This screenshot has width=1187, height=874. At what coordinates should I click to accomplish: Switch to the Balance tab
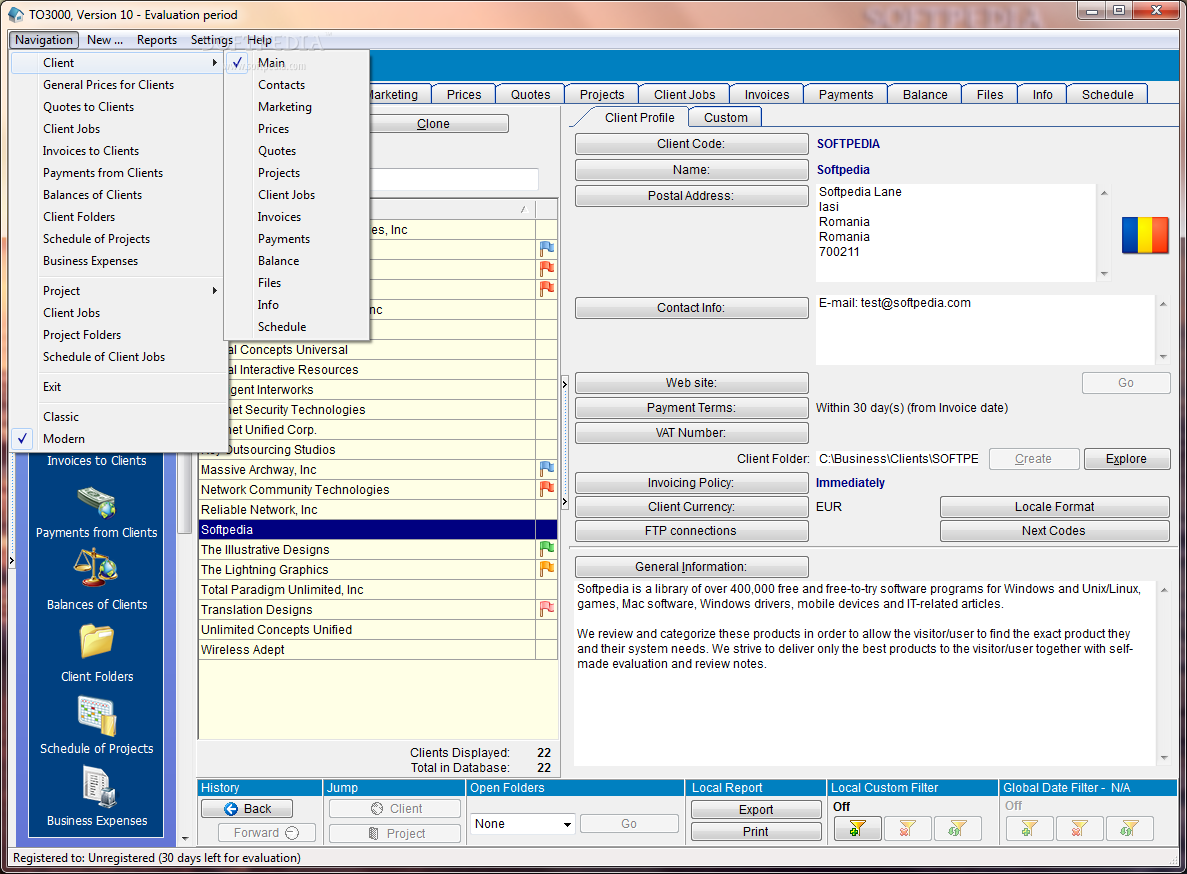tap(924, 95)
